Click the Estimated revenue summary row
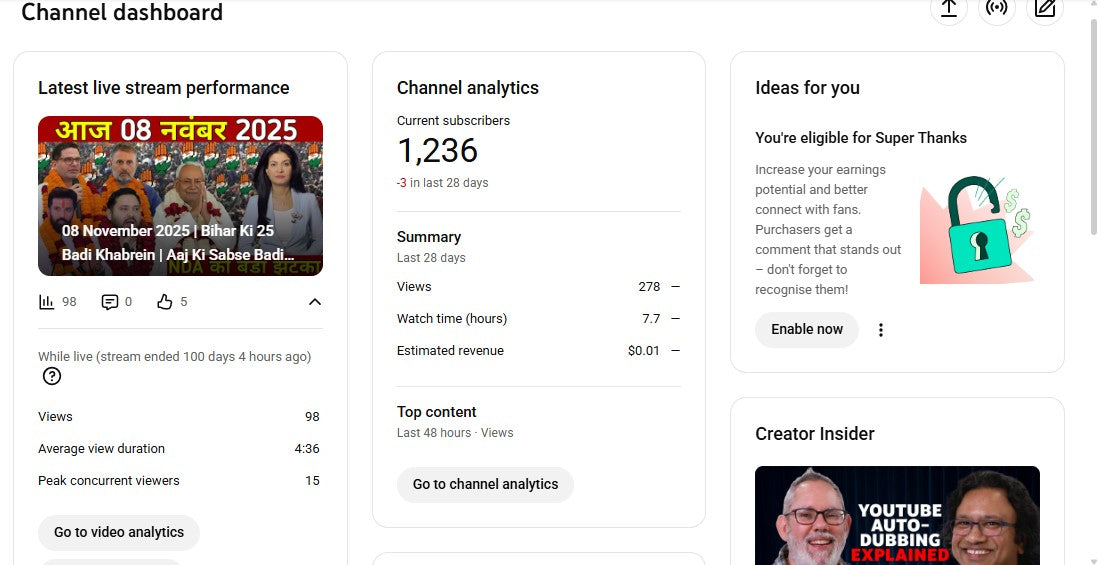 (538, 351)
